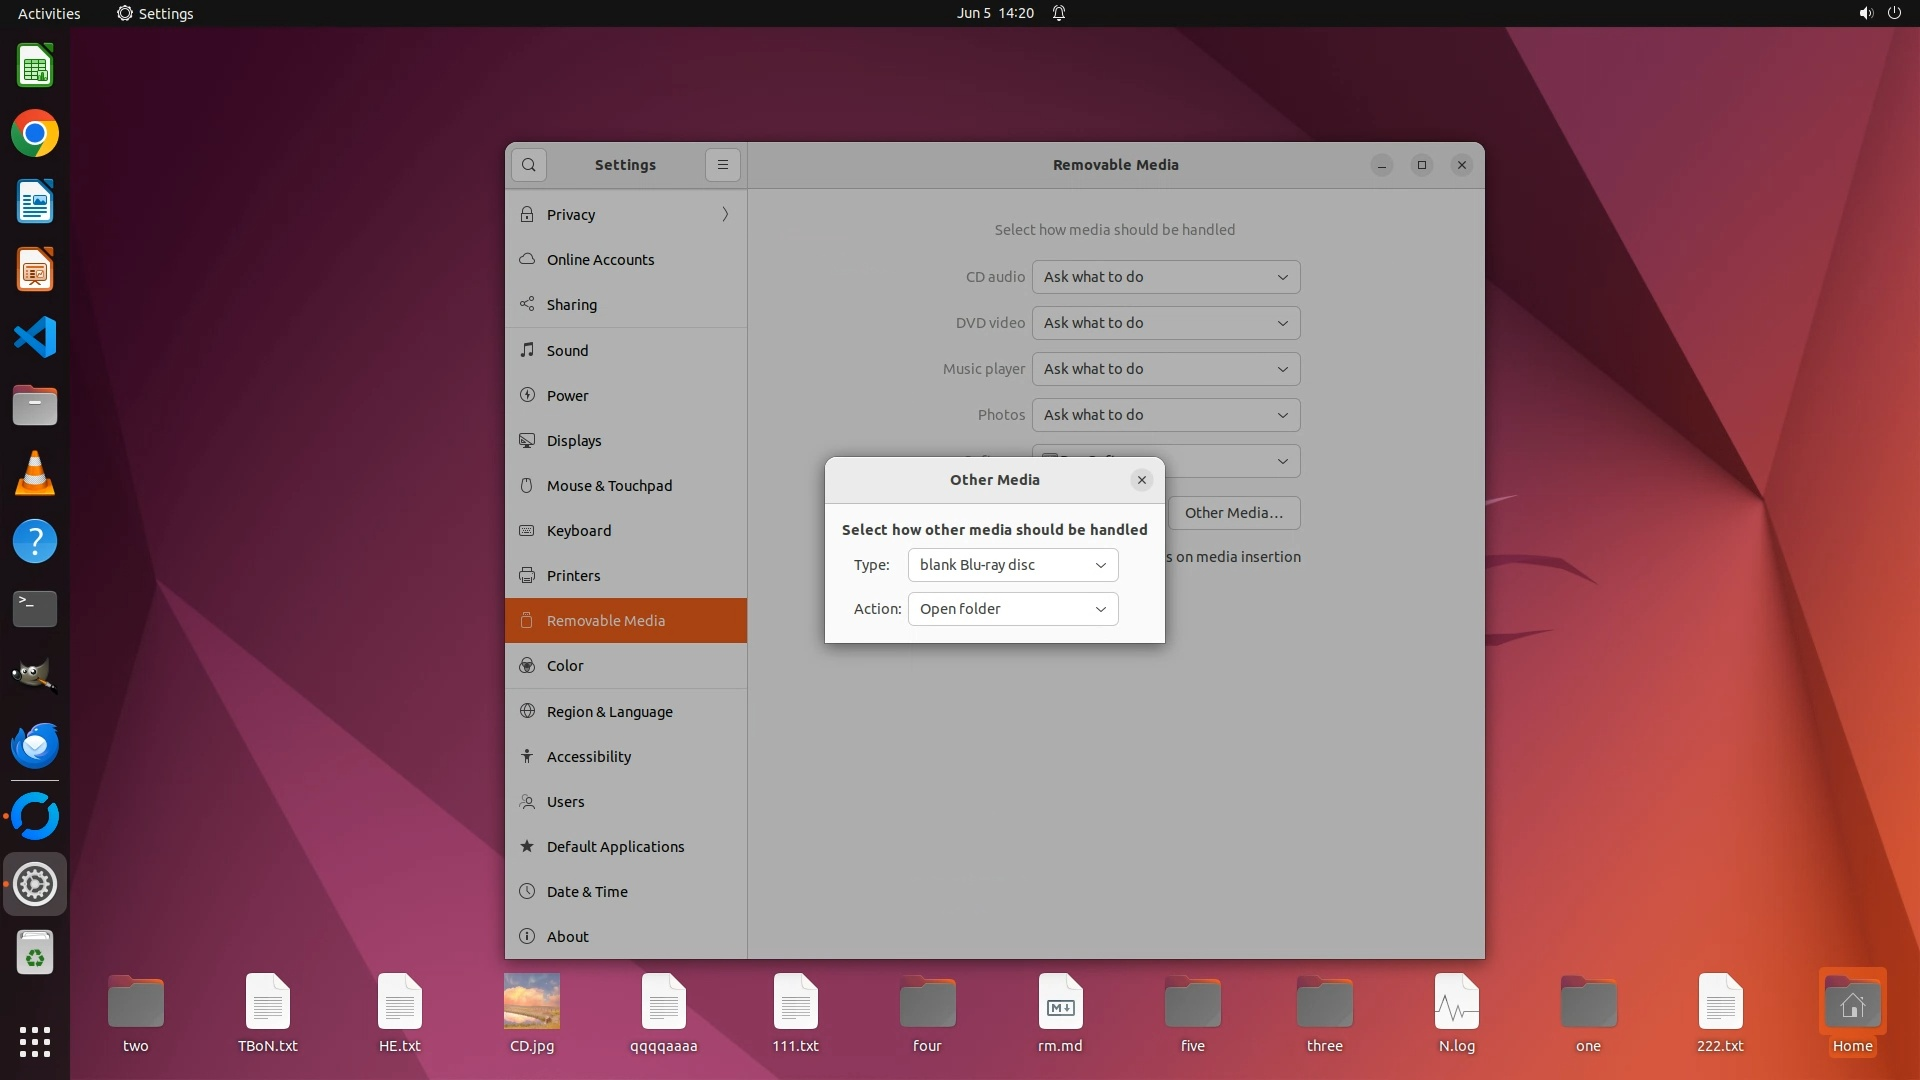Go to Keyboard settings
This screenshot has height=1080, width=1920.
578,531
